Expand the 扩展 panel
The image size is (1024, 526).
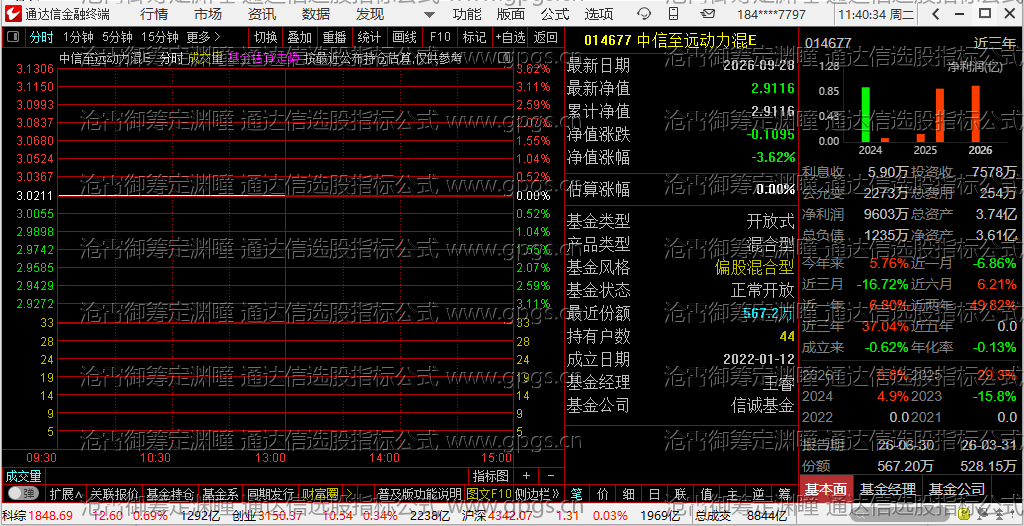coord(66,493)
